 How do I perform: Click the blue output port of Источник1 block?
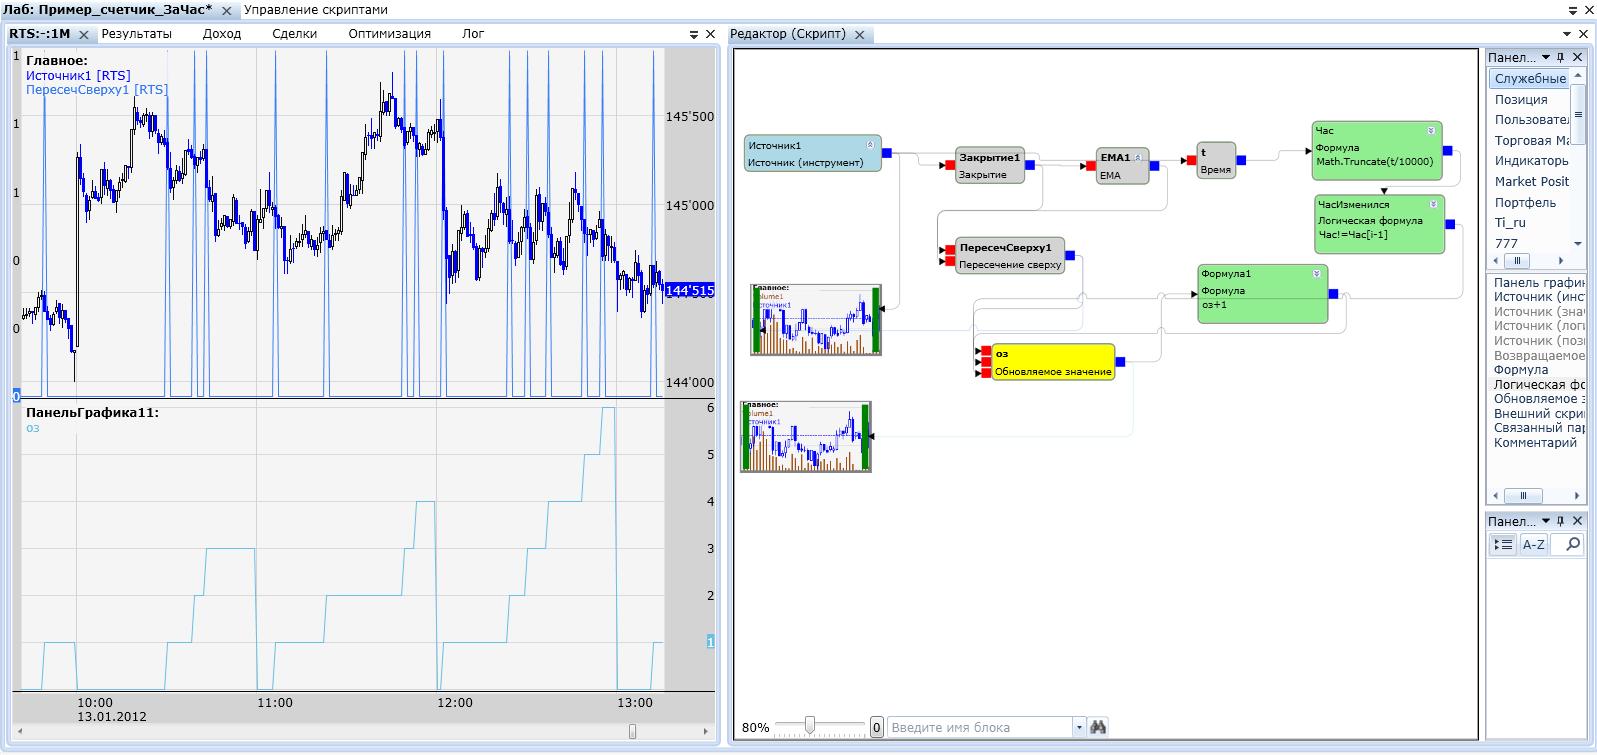tap(887, 154)
